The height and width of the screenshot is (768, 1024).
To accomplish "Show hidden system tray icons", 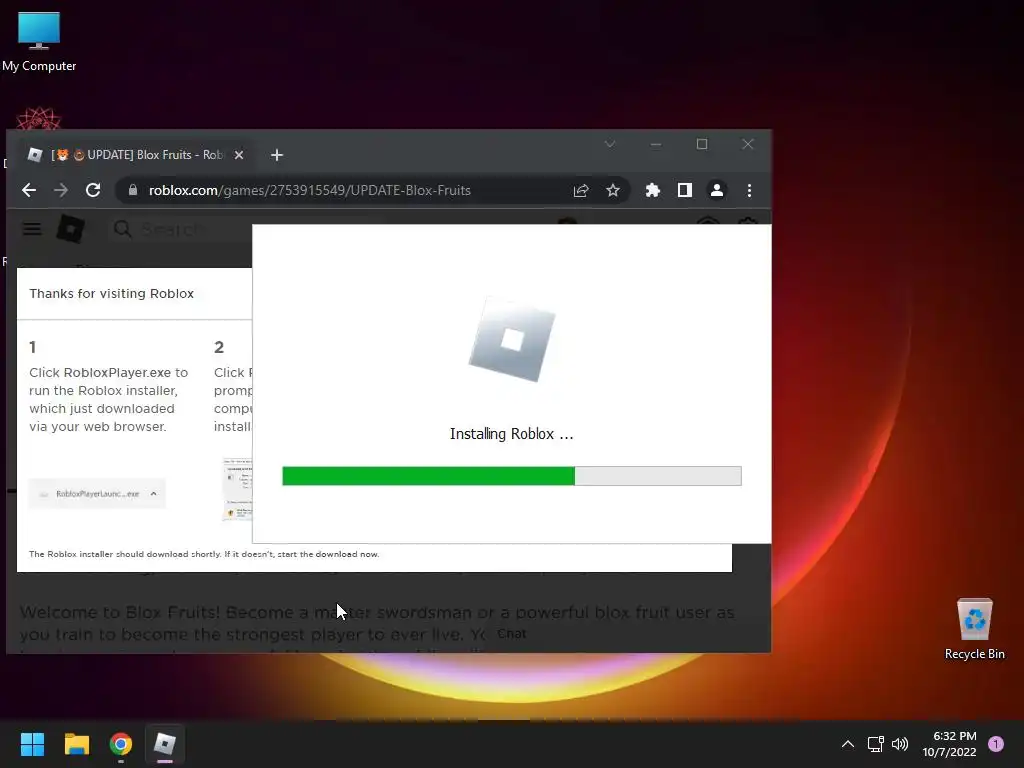I will click(x=848, y=744).
